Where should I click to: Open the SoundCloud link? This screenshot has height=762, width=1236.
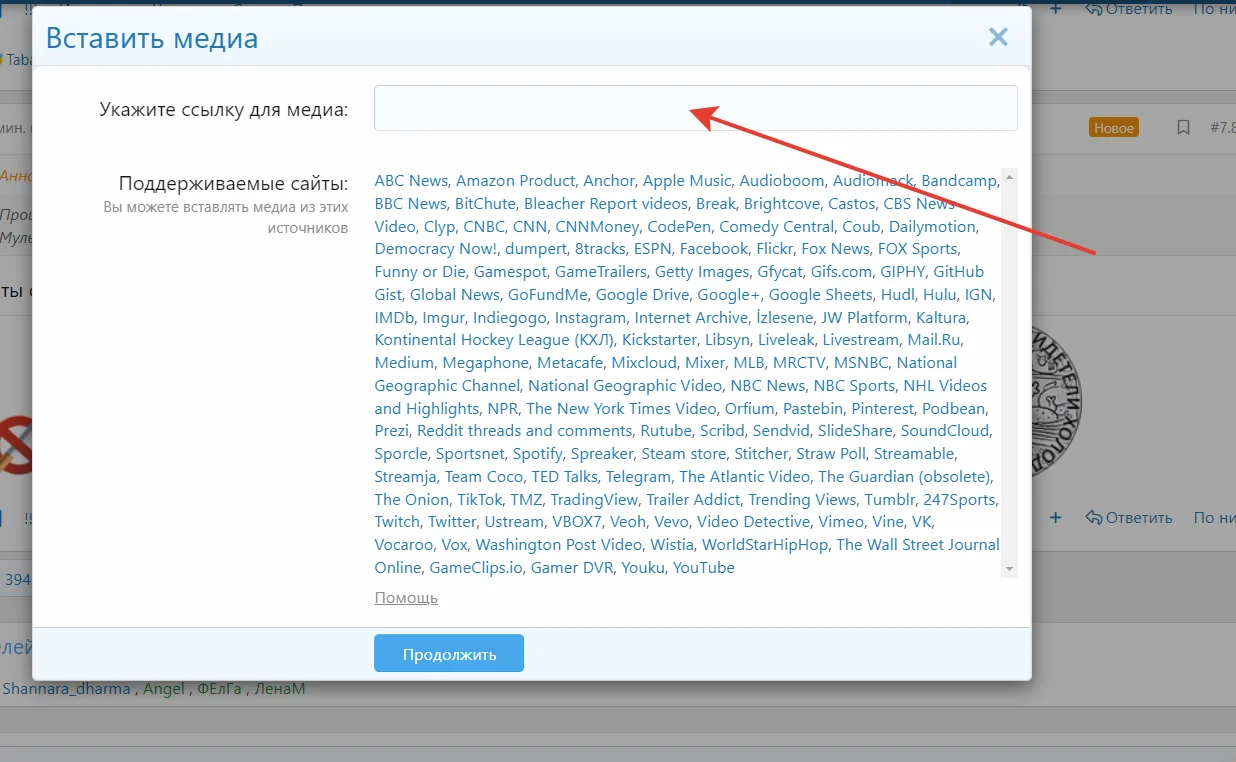945,431
